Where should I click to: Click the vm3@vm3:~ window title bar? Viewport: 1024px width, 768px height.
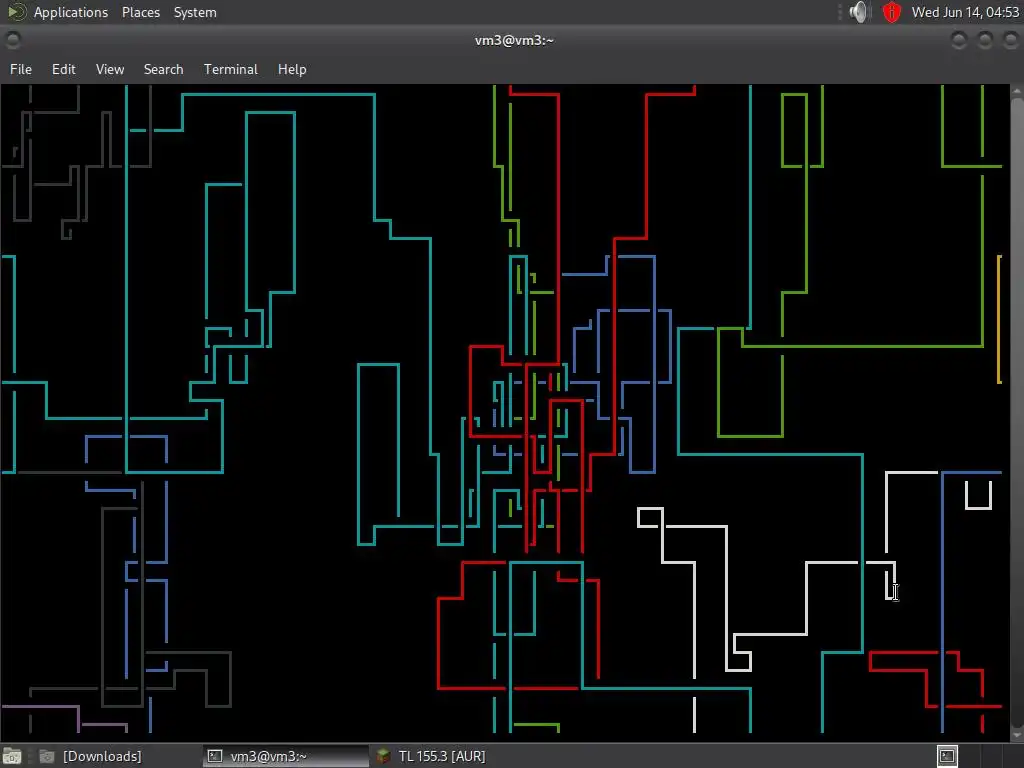(x=514, y=40)
